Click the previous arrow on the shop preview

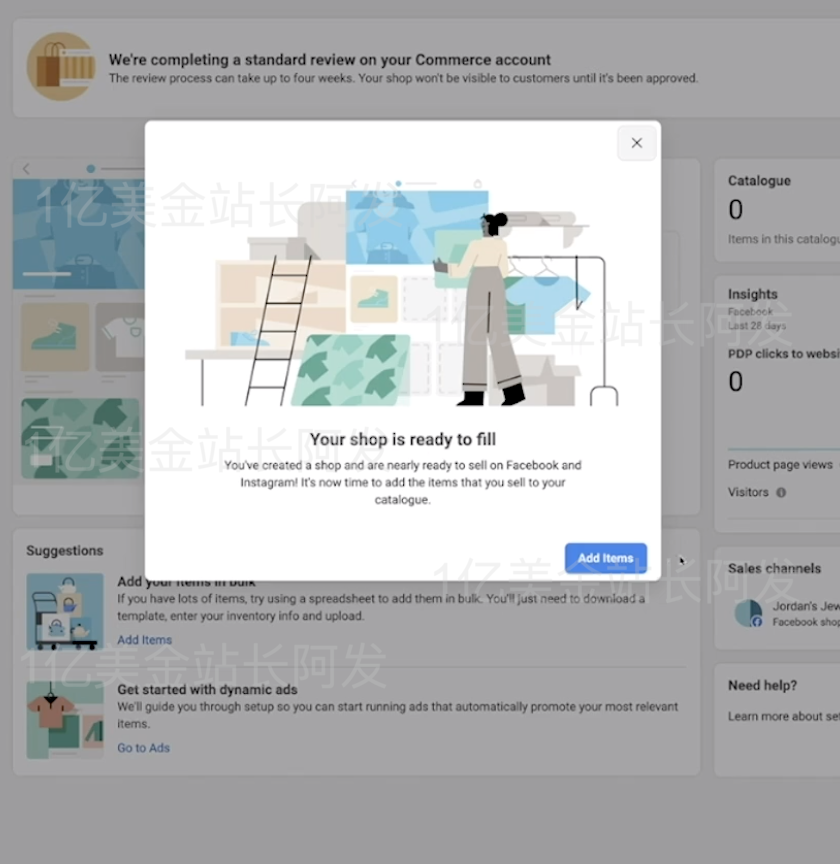click(x=25, y=168)
